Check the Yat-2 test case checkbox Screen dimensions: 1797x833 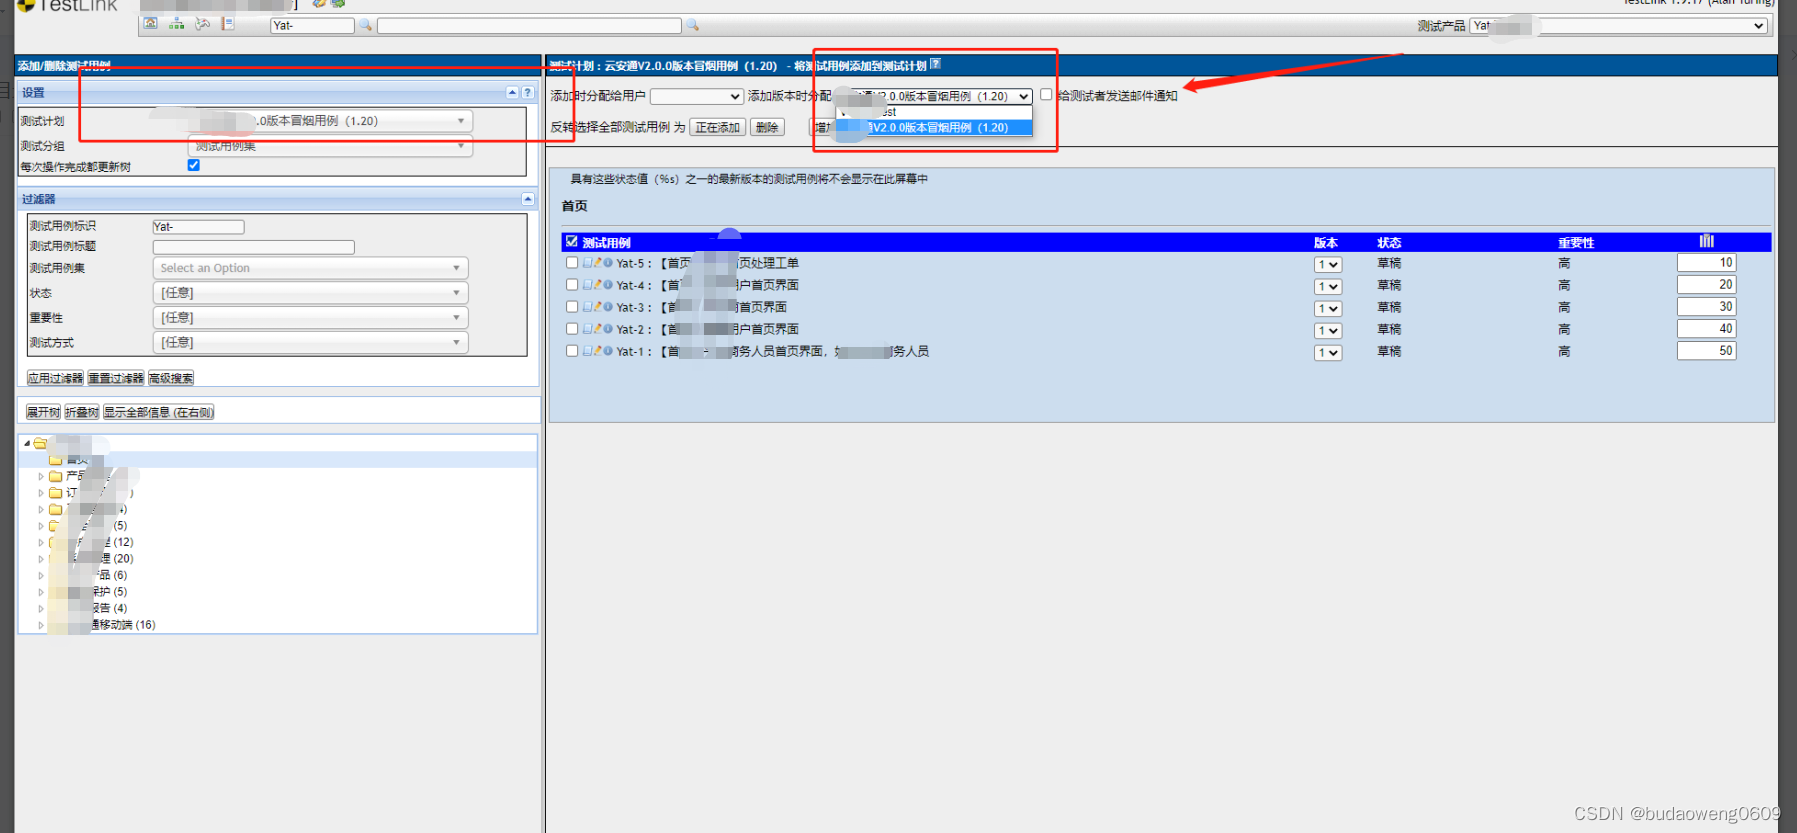572,329
